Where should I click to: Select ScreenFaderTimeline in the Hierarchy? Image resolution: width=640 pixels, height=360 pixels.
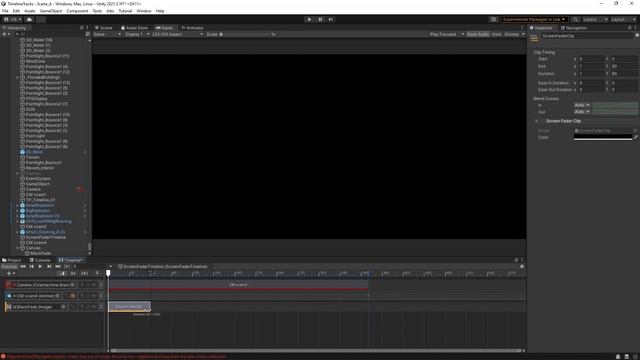[x=46, y=237]
